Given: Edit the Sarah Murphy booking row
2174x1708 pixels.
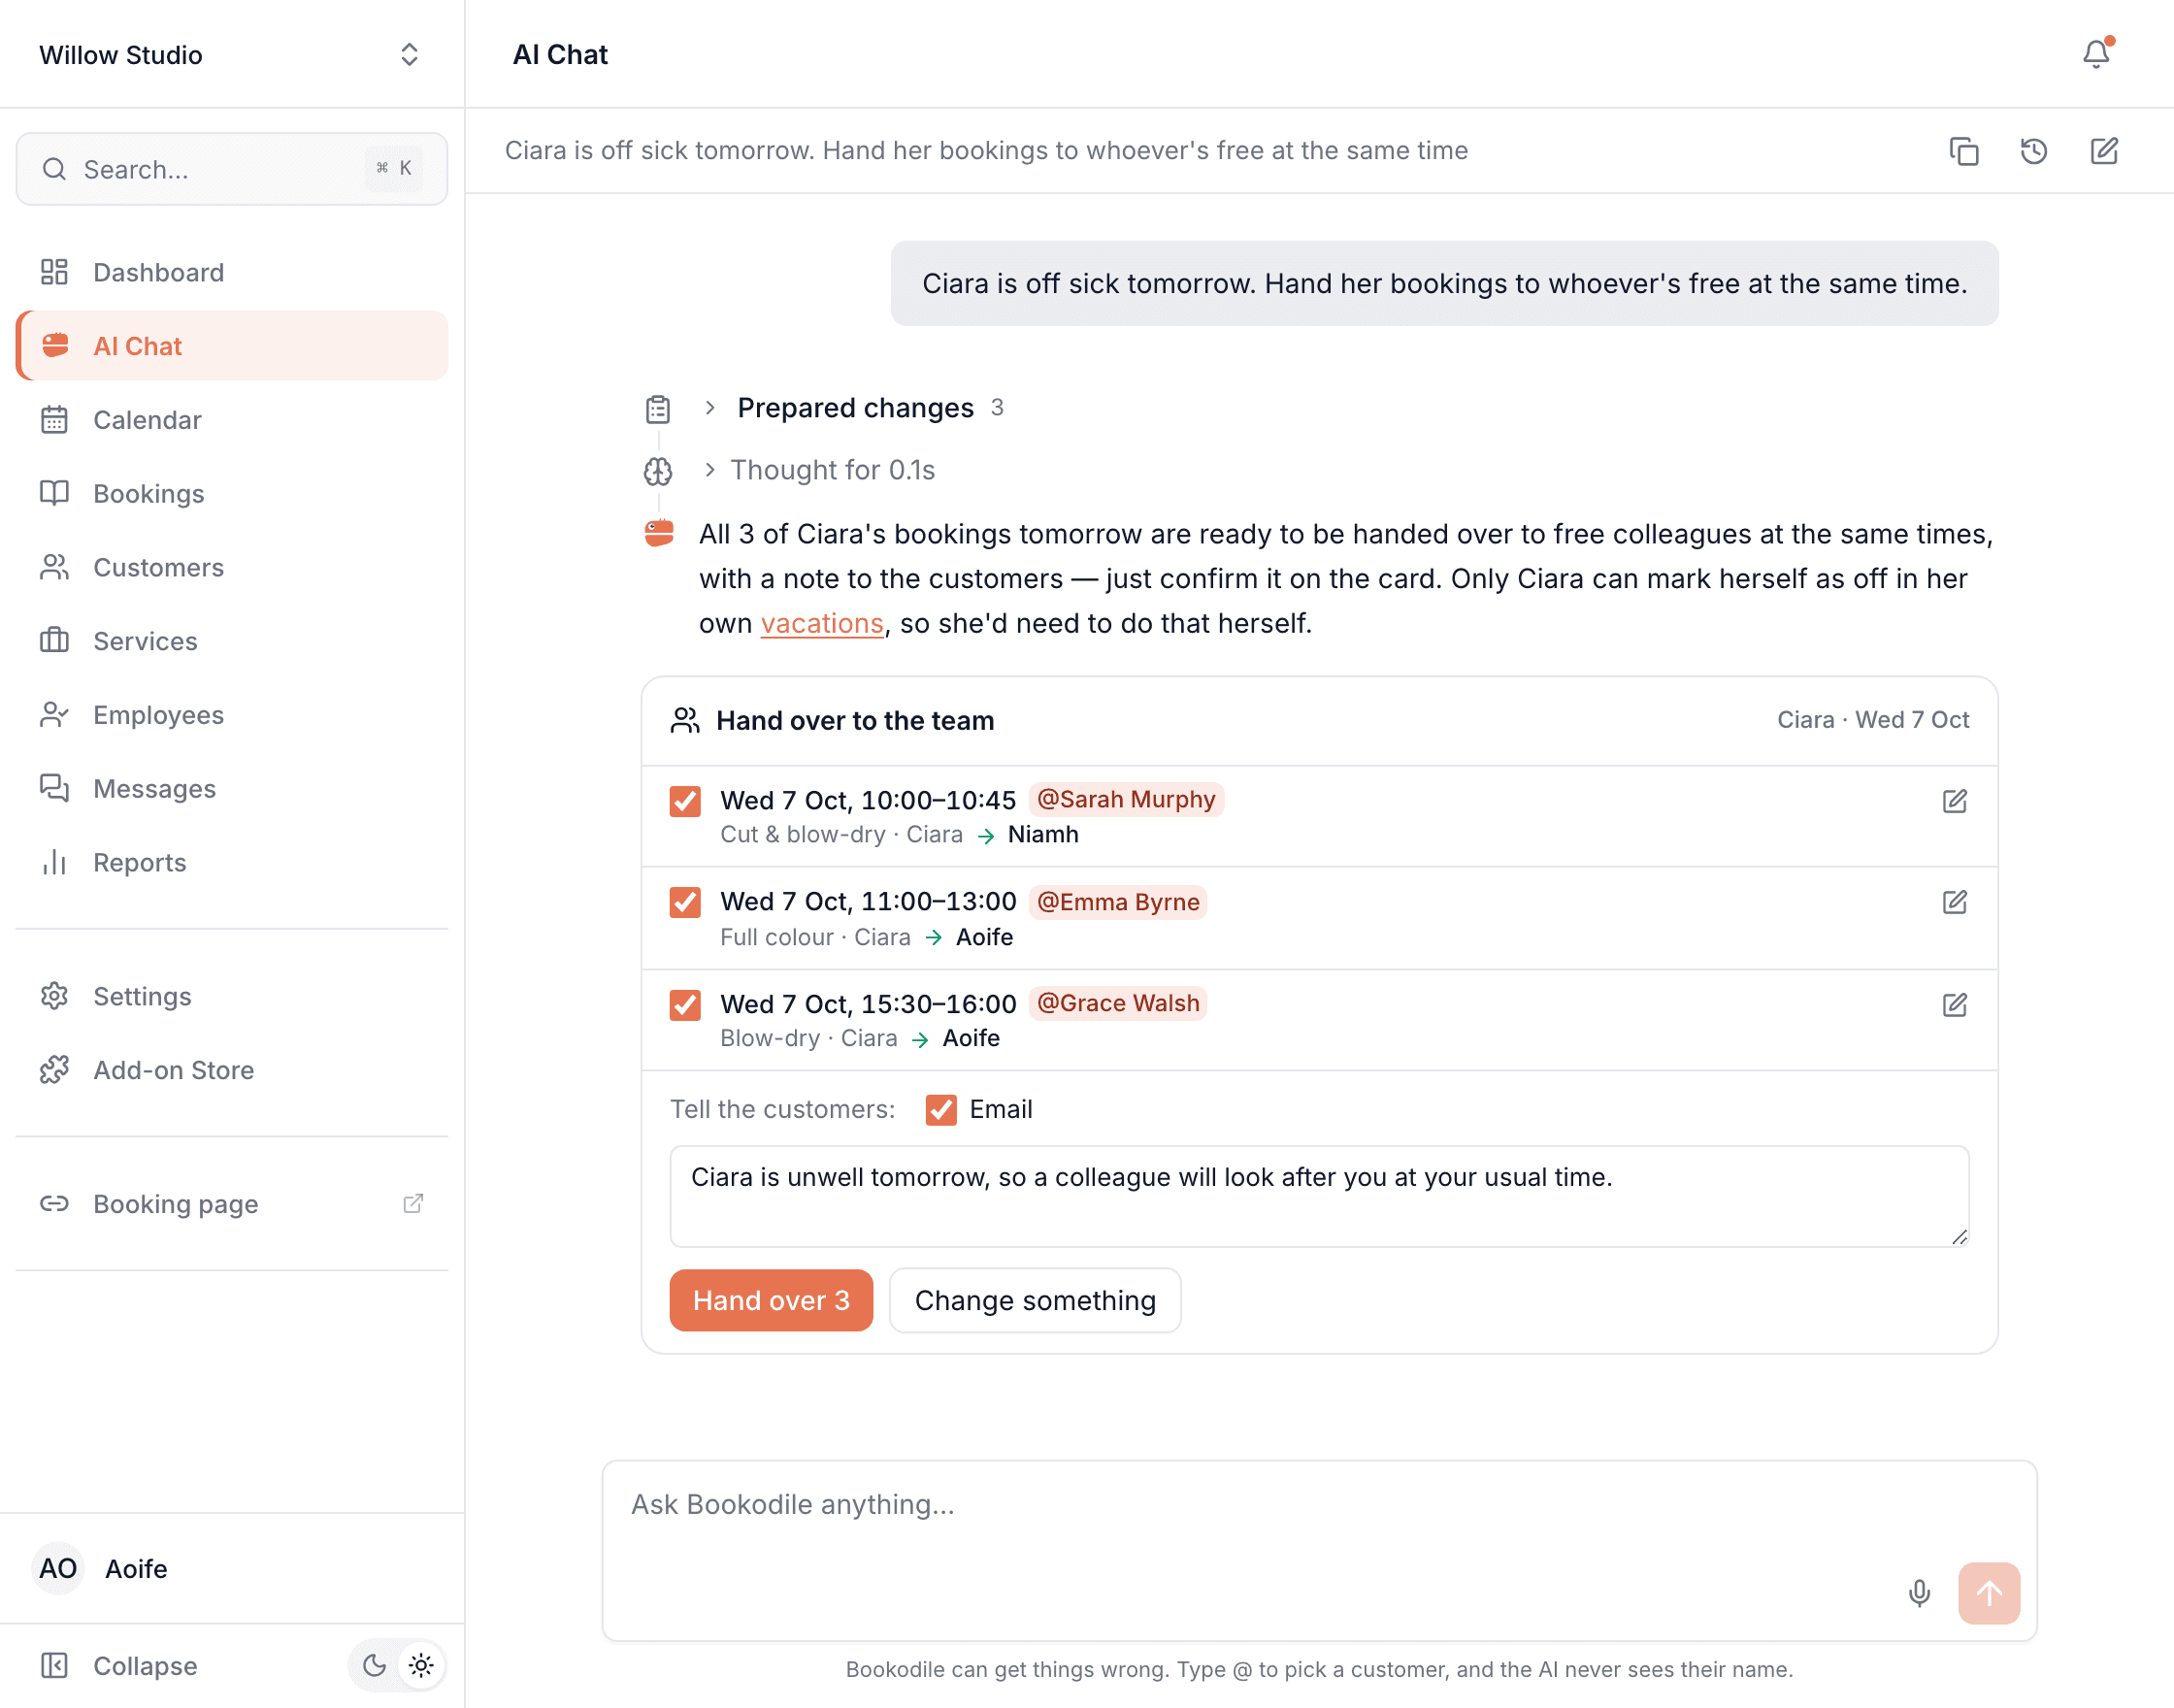Looking at the screenshot, I should 1954,801.
